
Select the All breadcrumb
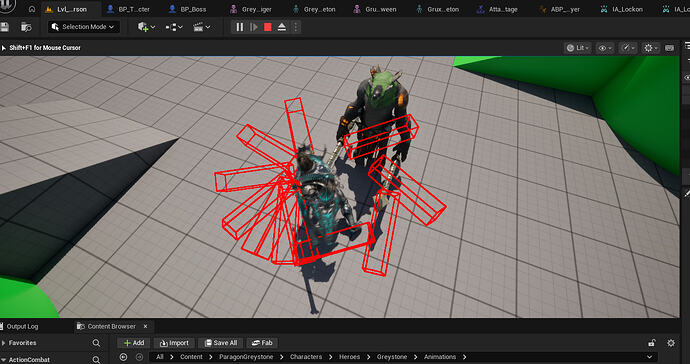coord(160,357)
